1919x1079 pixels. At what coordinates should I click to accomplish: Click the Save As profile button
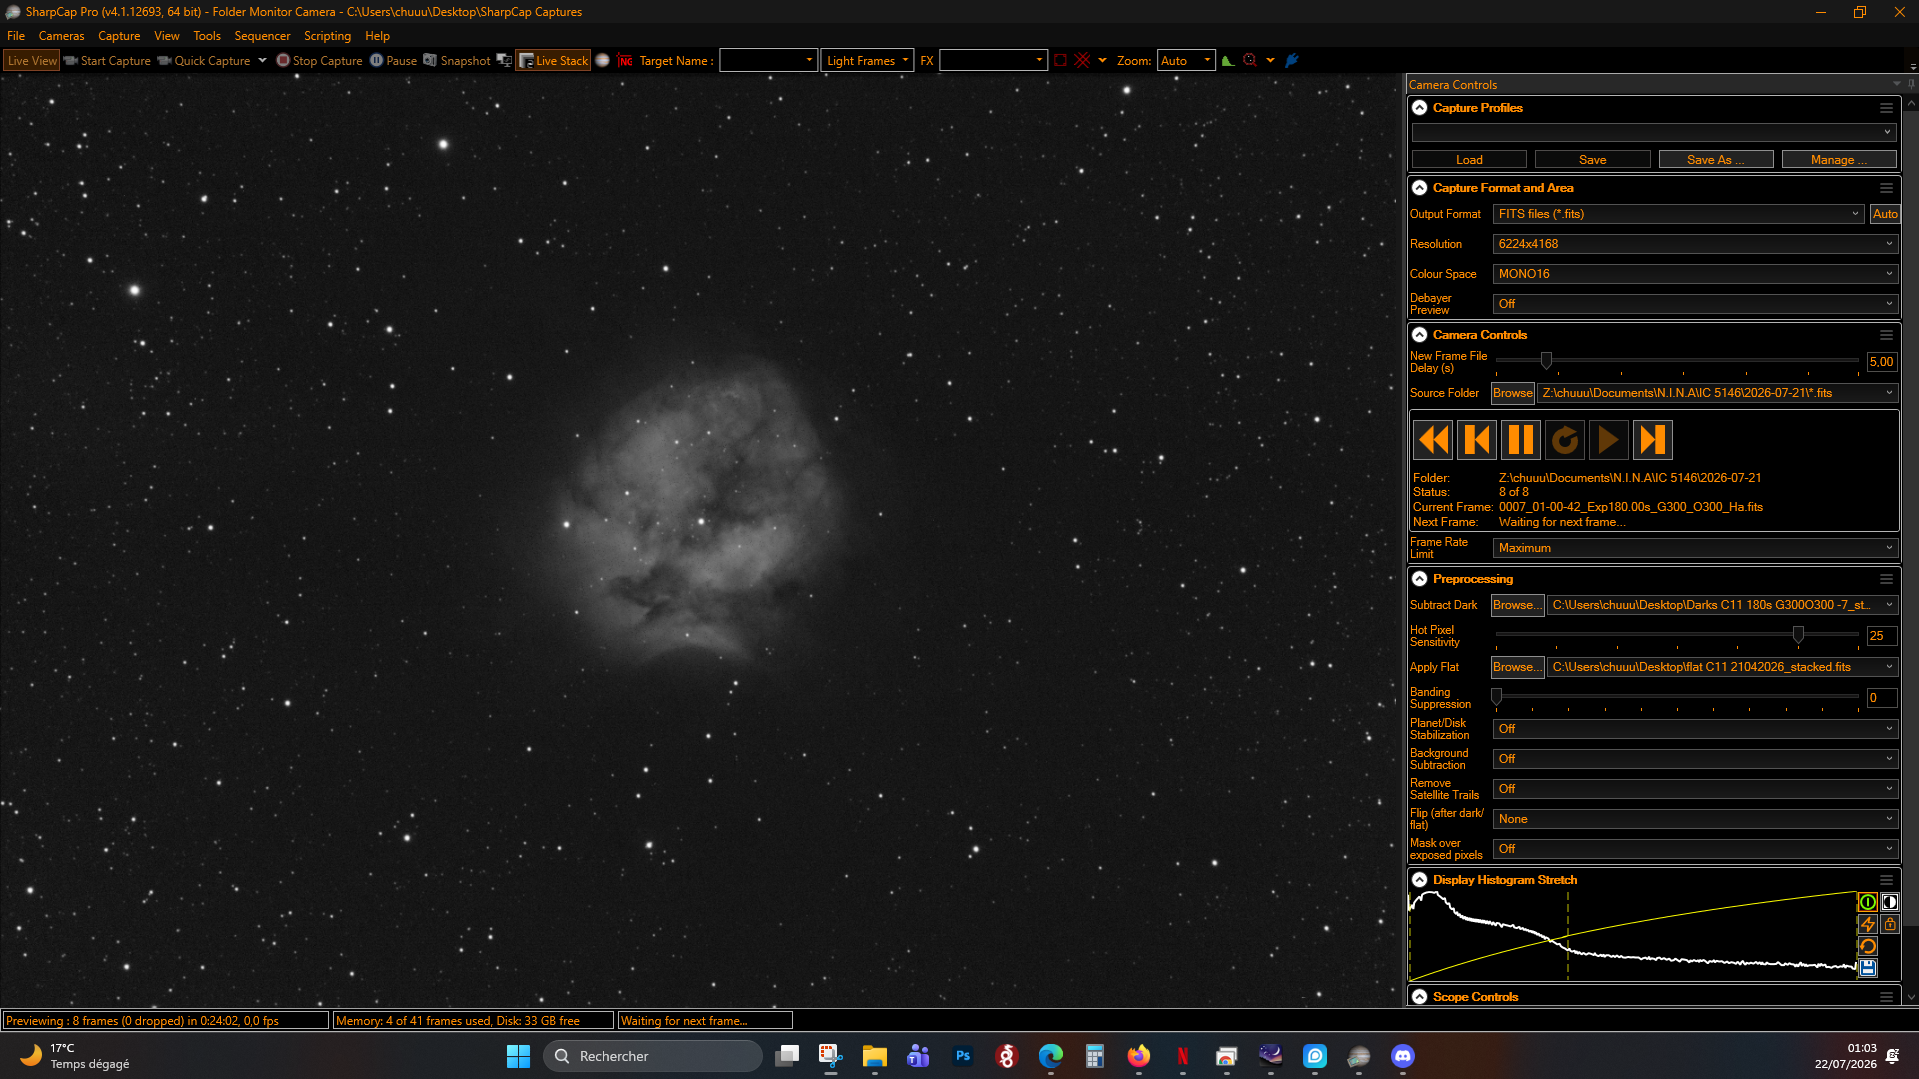pyautogui.click(x=1715, y=160)
